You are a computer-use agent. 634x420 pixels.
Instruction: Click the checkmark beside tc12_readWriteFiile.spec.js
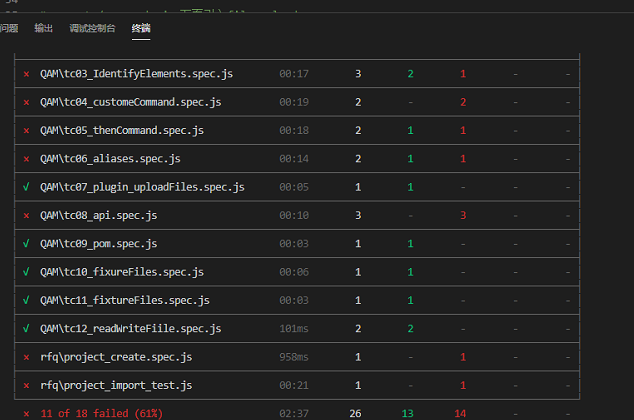point(26,328)
